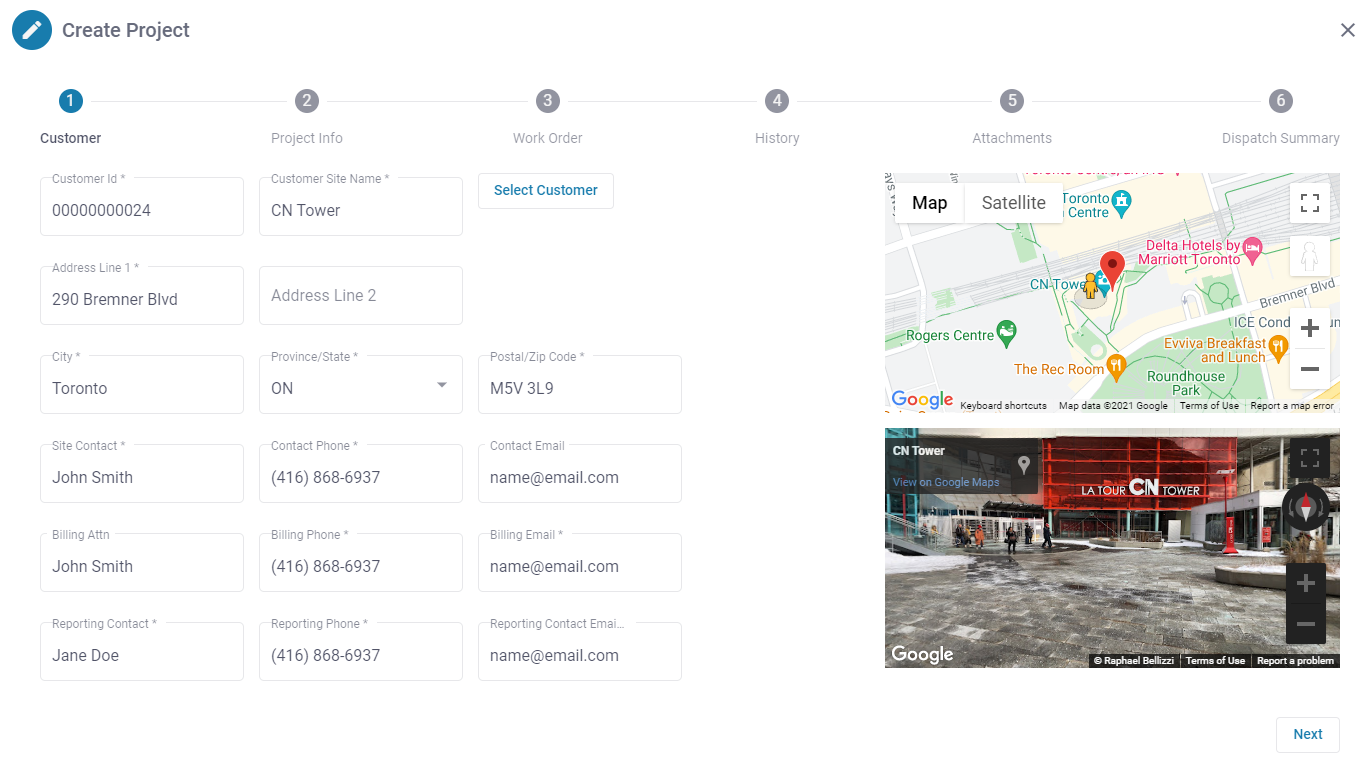
Task: Click the Select Customer button
Action: click(x=546, y=190)
